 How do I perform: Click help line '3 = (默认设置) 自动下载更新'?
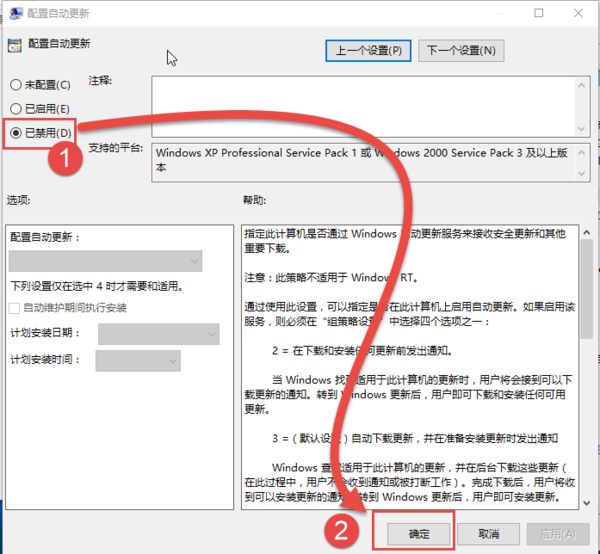pyautogui.click(x=342, y=438)
